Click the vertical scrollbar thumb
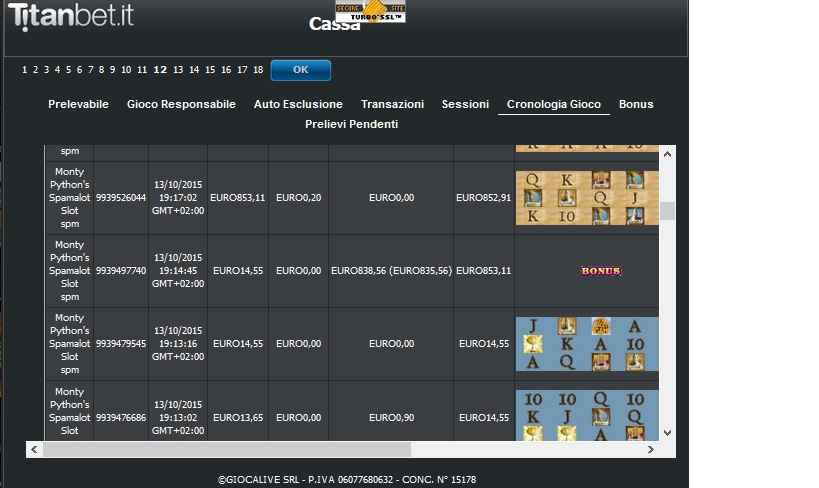The height and width of the screenshot is (488, 819). pyautogui.click(x=667, y=211)
